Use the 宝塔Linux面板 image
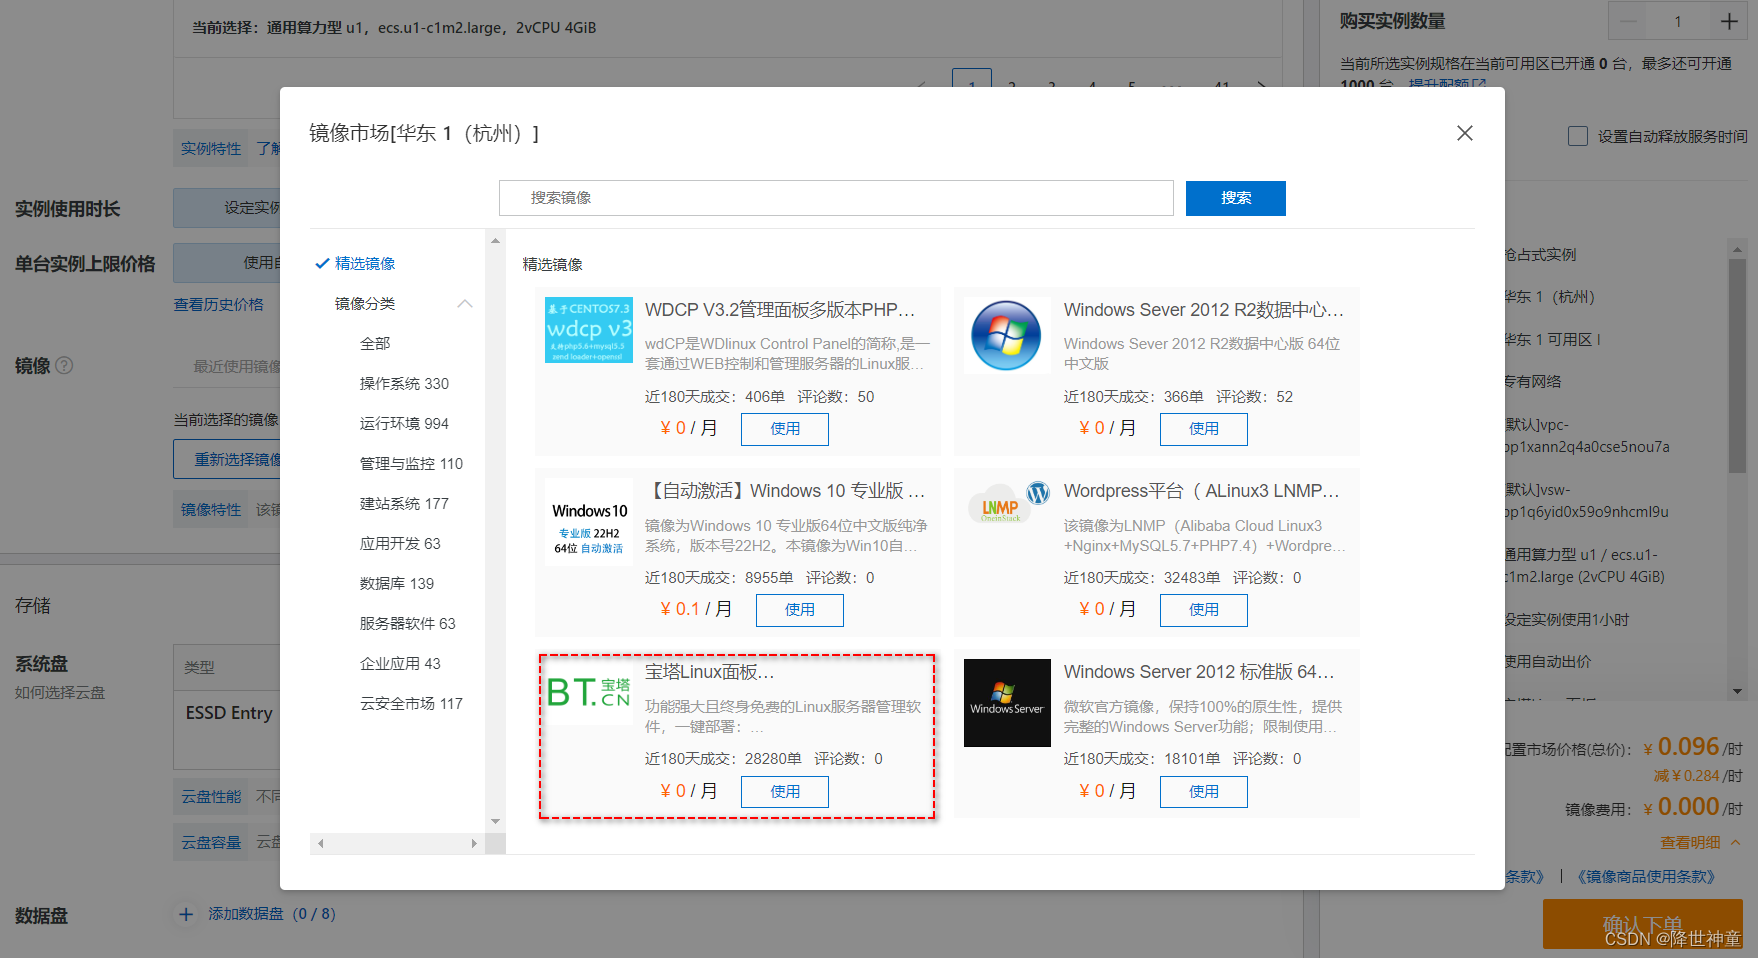1758x958 pixels. coord(785,792)
